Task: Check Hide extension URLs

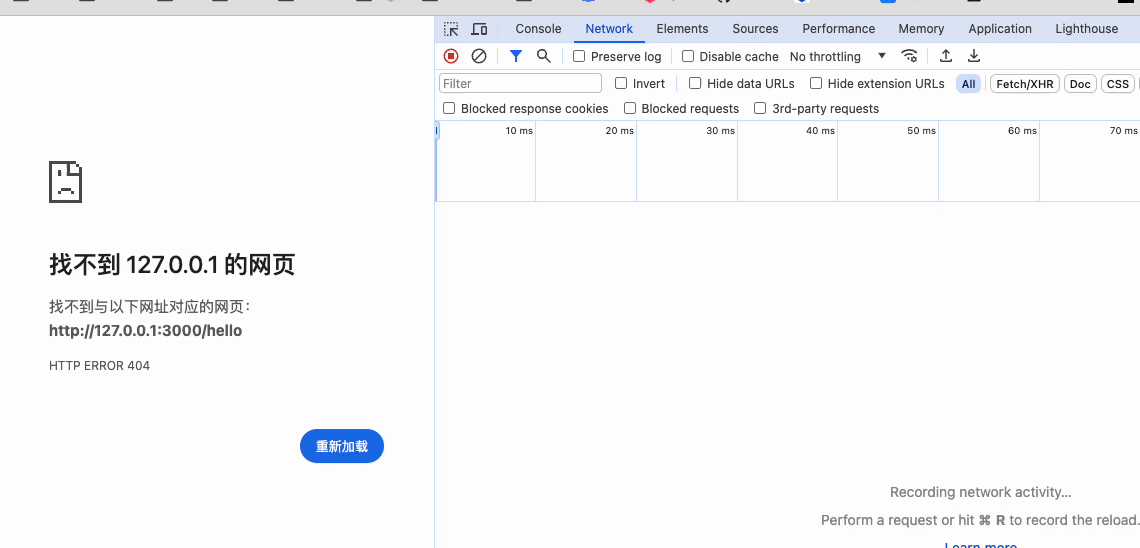Action: tap(816, 84)
